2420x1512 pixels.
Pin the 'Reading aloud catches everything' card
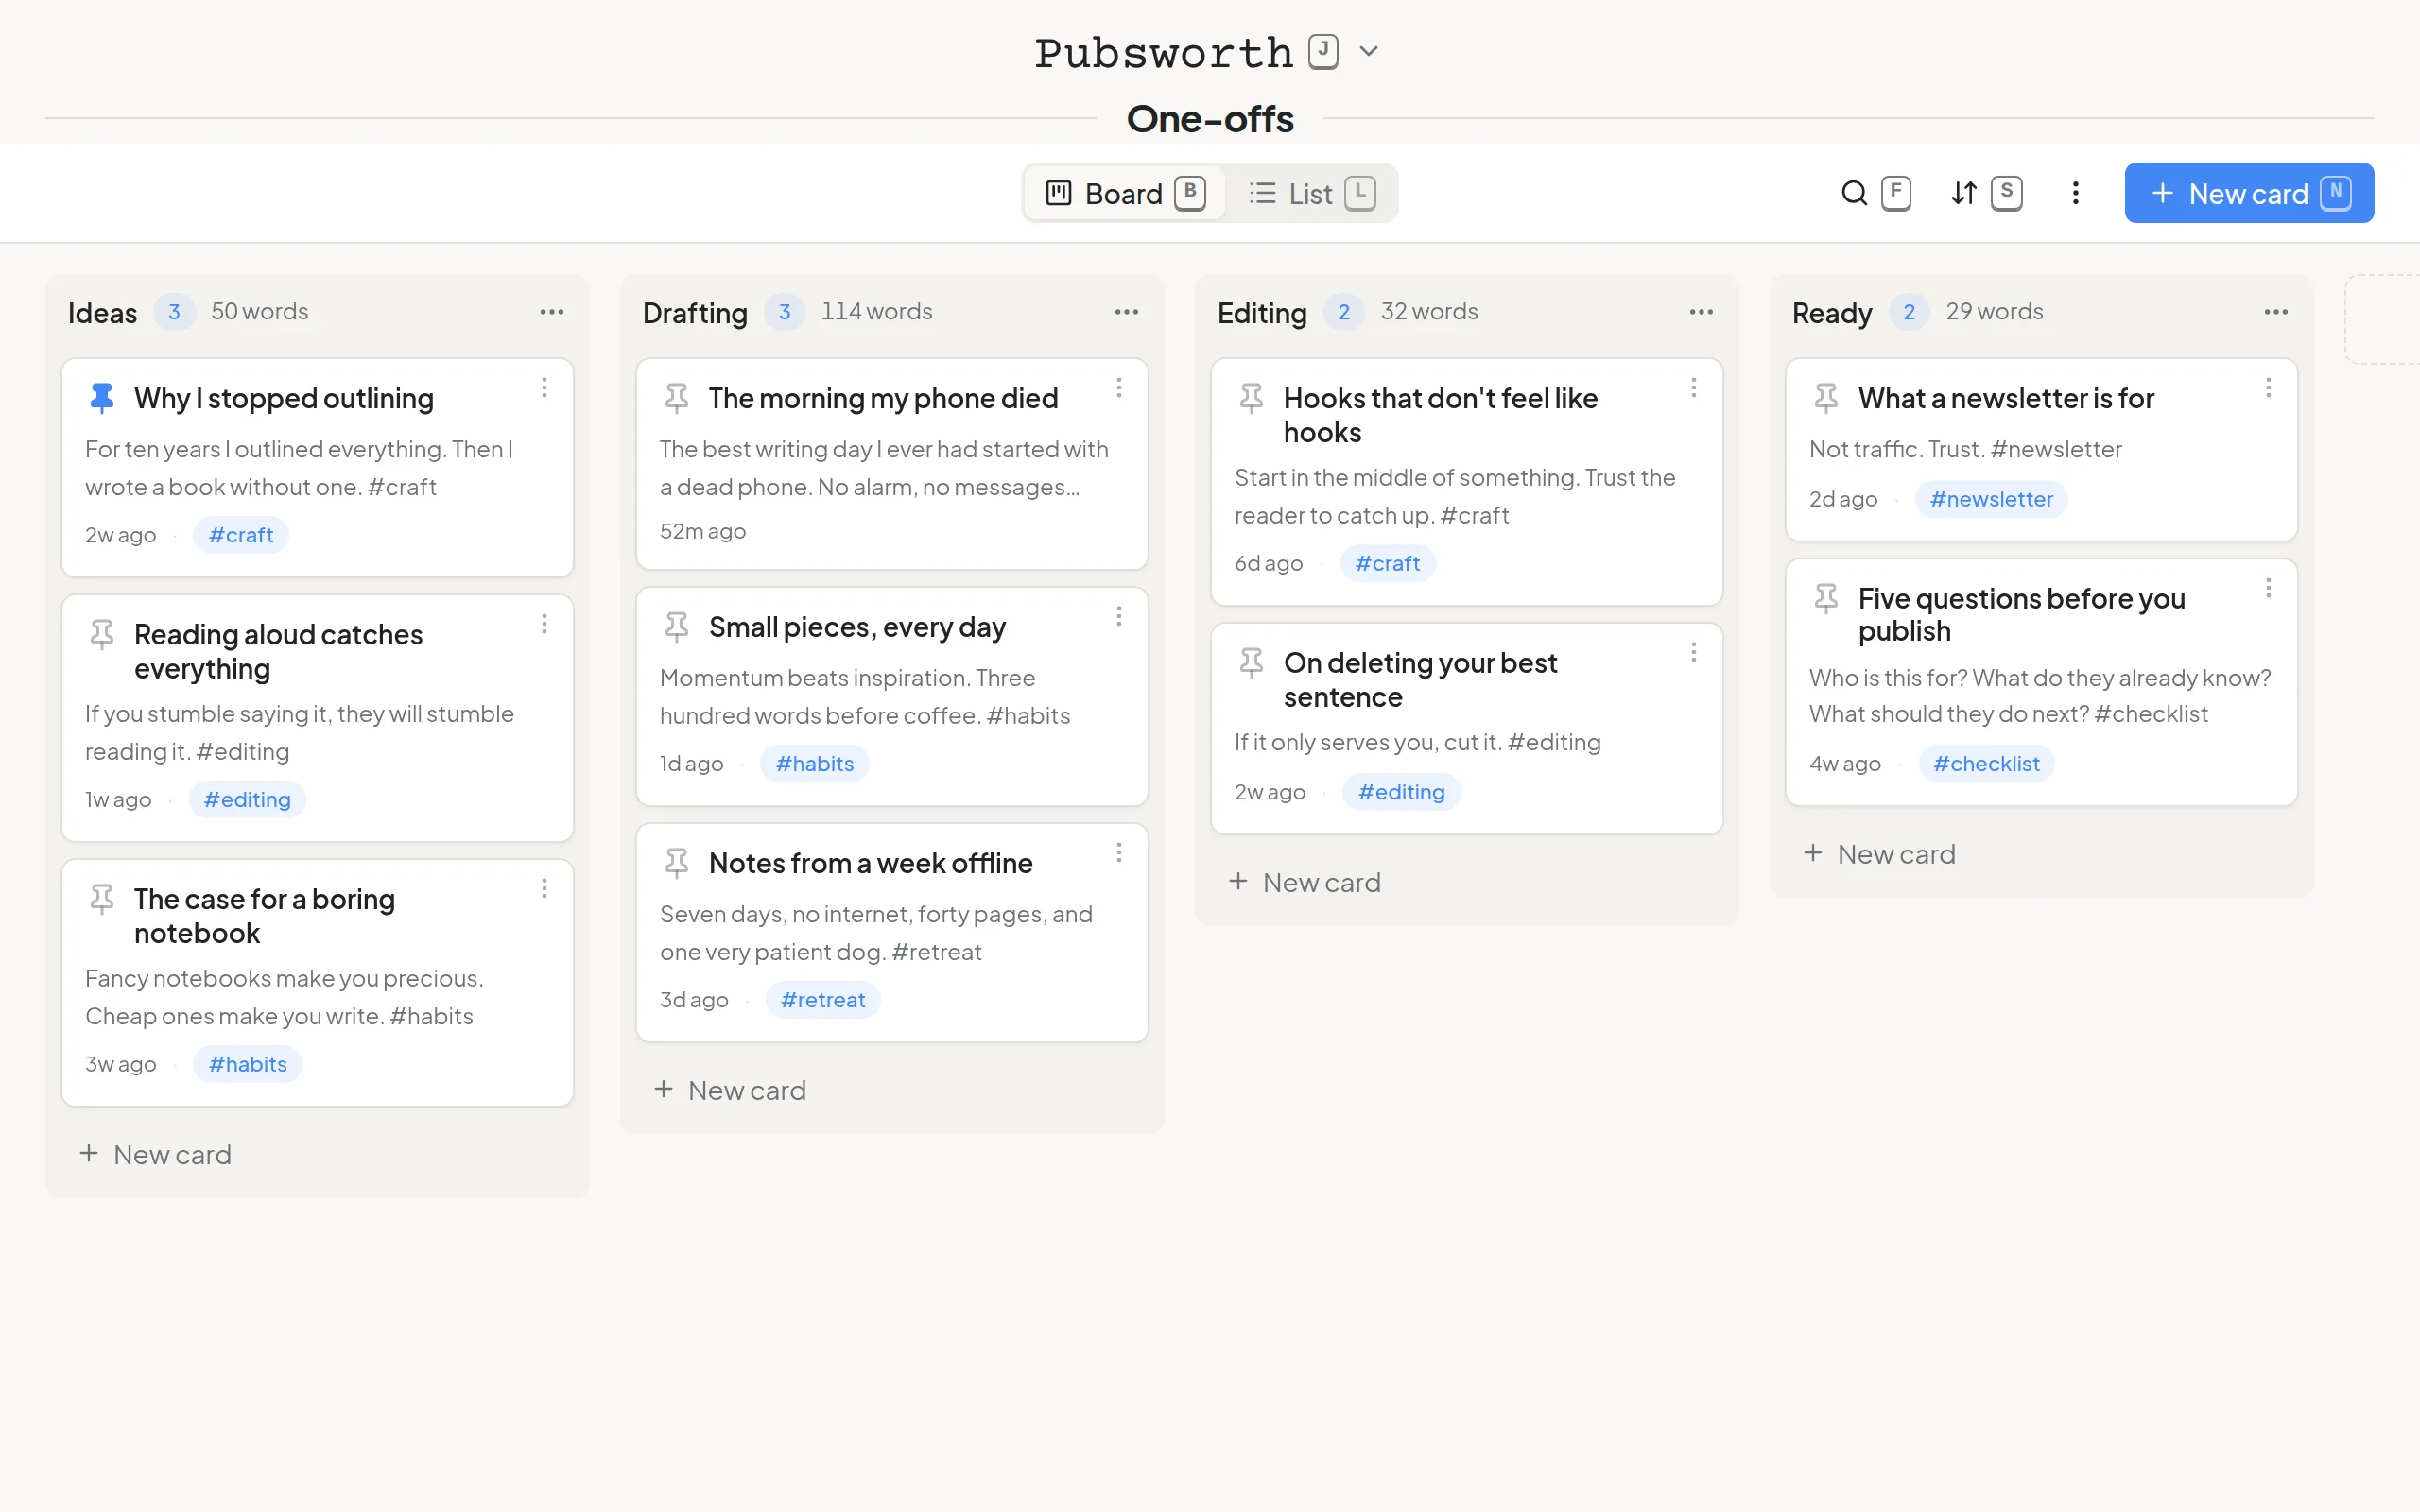pyautogui.click(x=102, y=635)
